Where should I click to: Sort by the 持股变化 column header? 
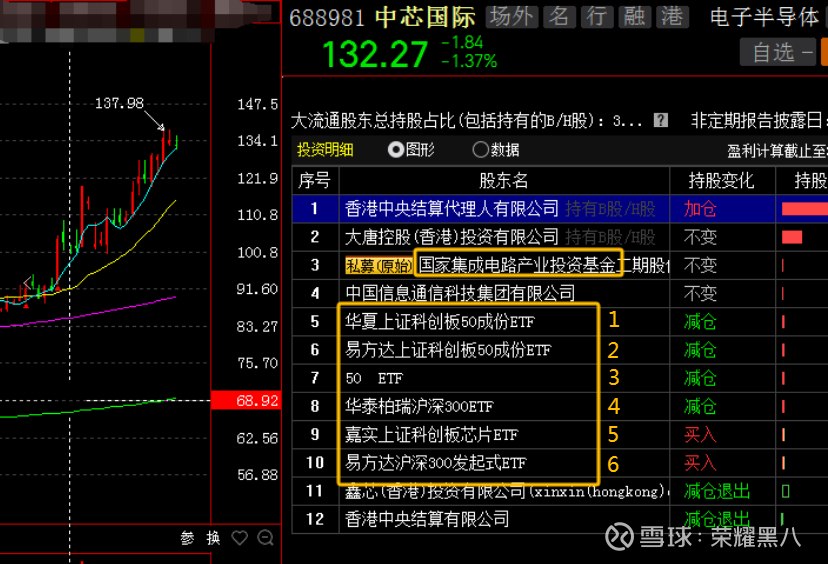[x=721, y=181]
